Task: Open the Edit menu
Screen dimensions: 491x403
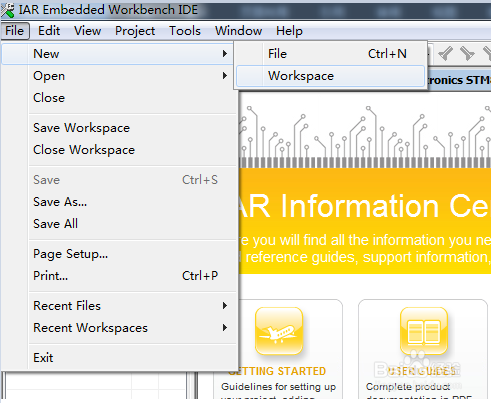Action: [x=49, y=31]
